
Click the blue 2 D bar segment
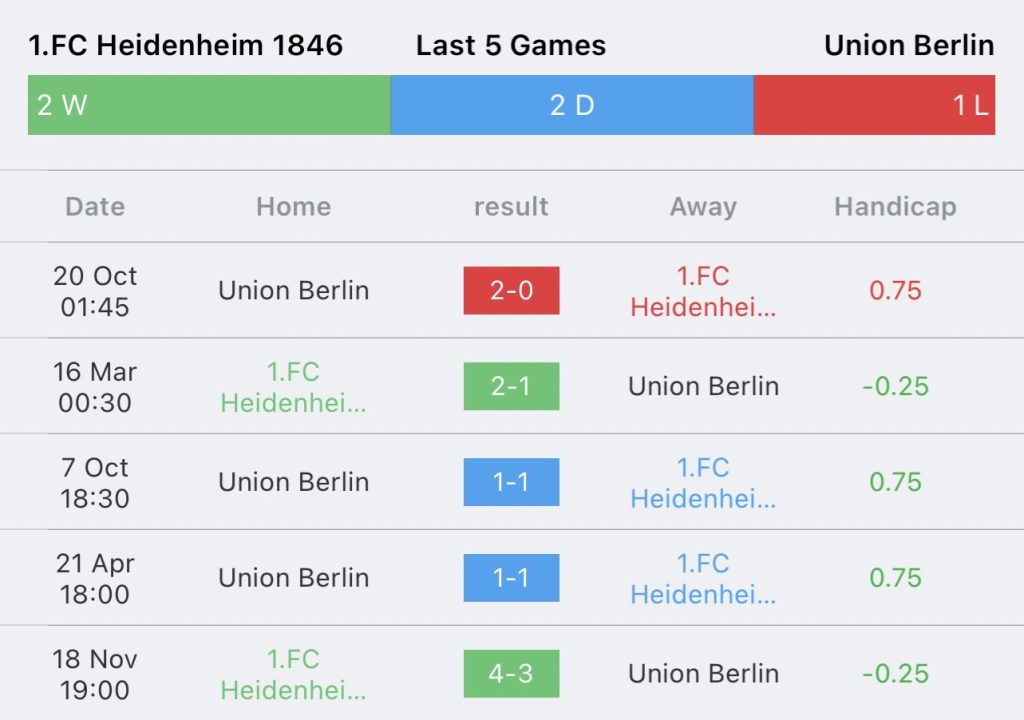click(571, 105)
